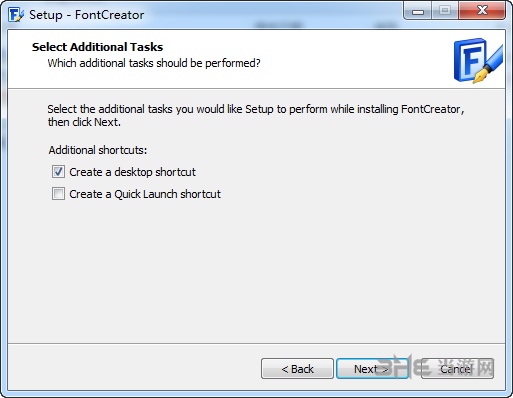Click the instruction text mentioning installing FontCreator
513x398 pixels.
[x=256, y=115]
